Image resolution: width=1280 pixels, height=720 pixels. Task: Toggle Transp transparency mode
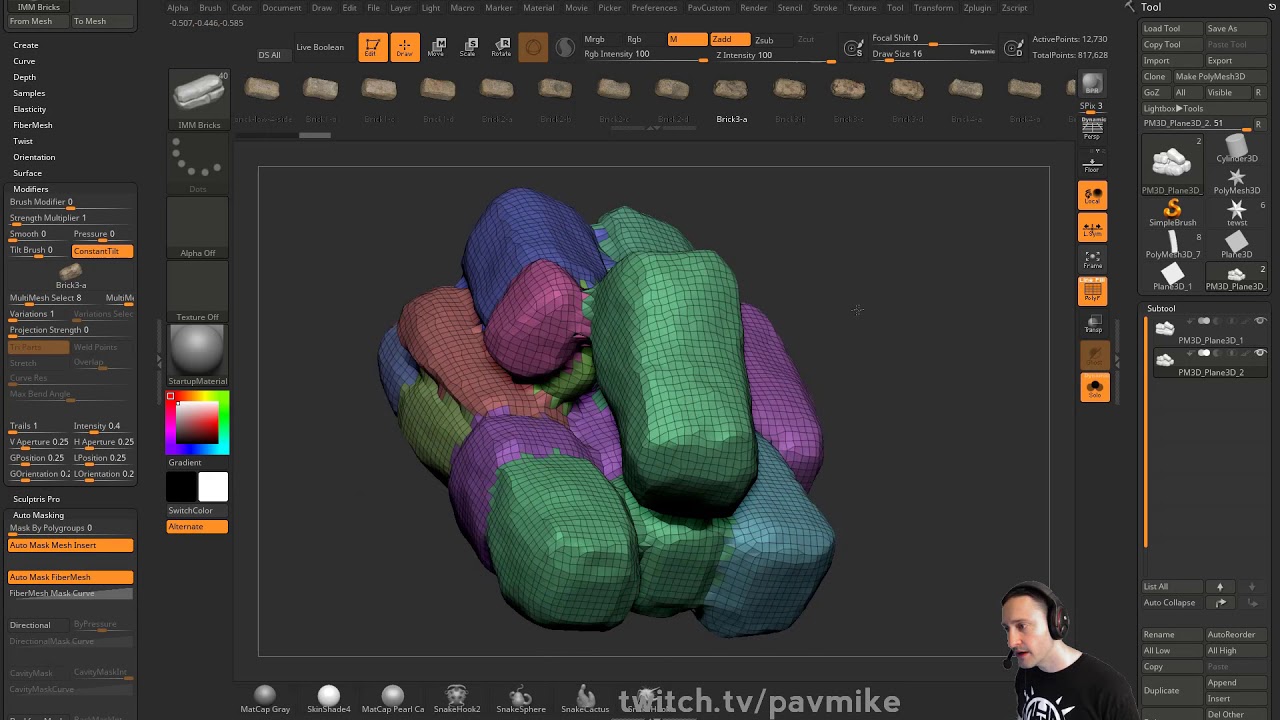(x=1093, y=323)
